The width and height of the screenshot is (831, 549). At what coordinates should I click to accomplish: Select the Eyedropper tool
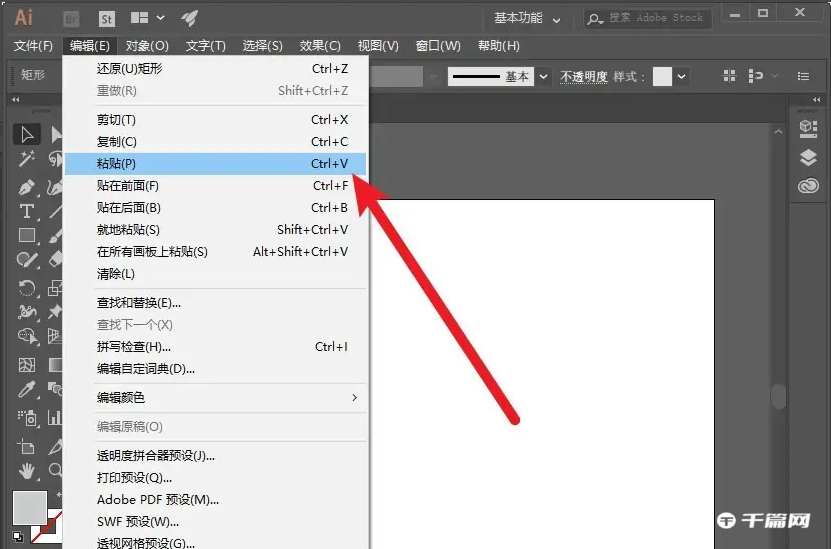click(26, 389)
